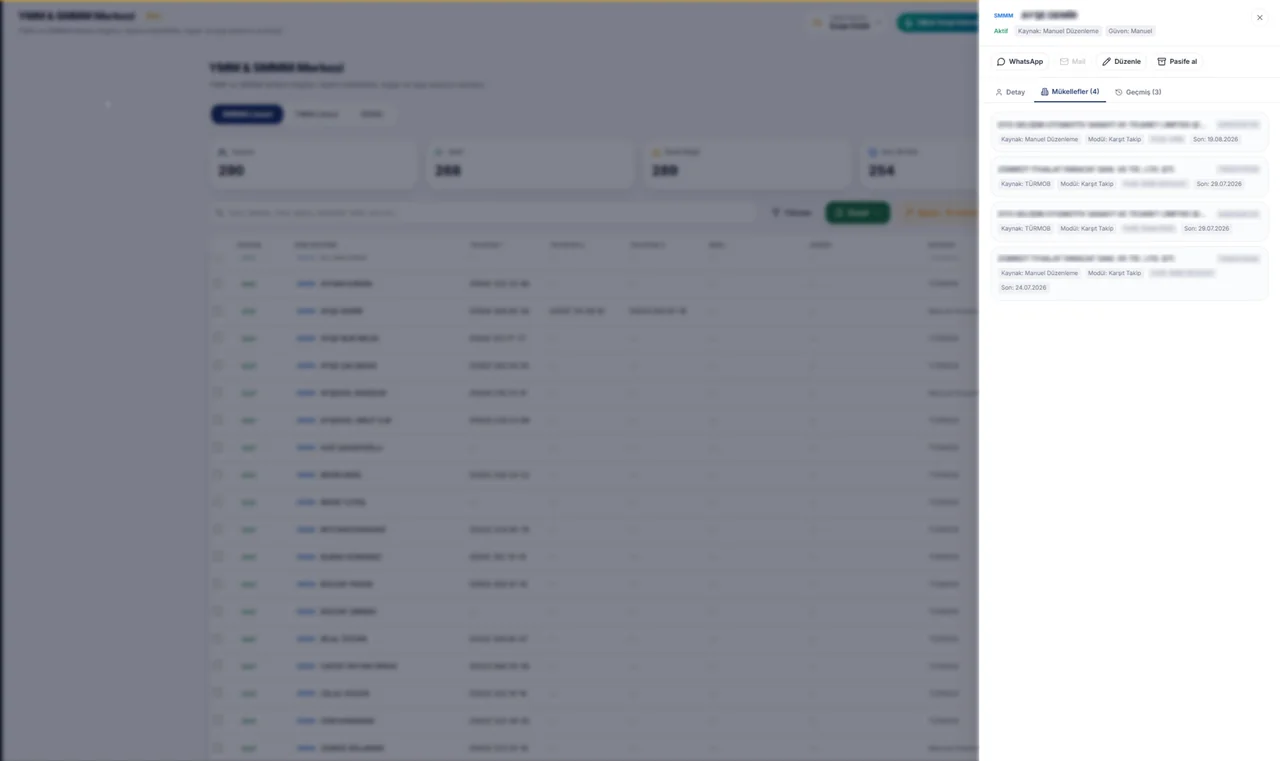The height and width of the screenshot is (761, 1280).
Task: Edit the record with Düzenle
Action: (1121, 62)
